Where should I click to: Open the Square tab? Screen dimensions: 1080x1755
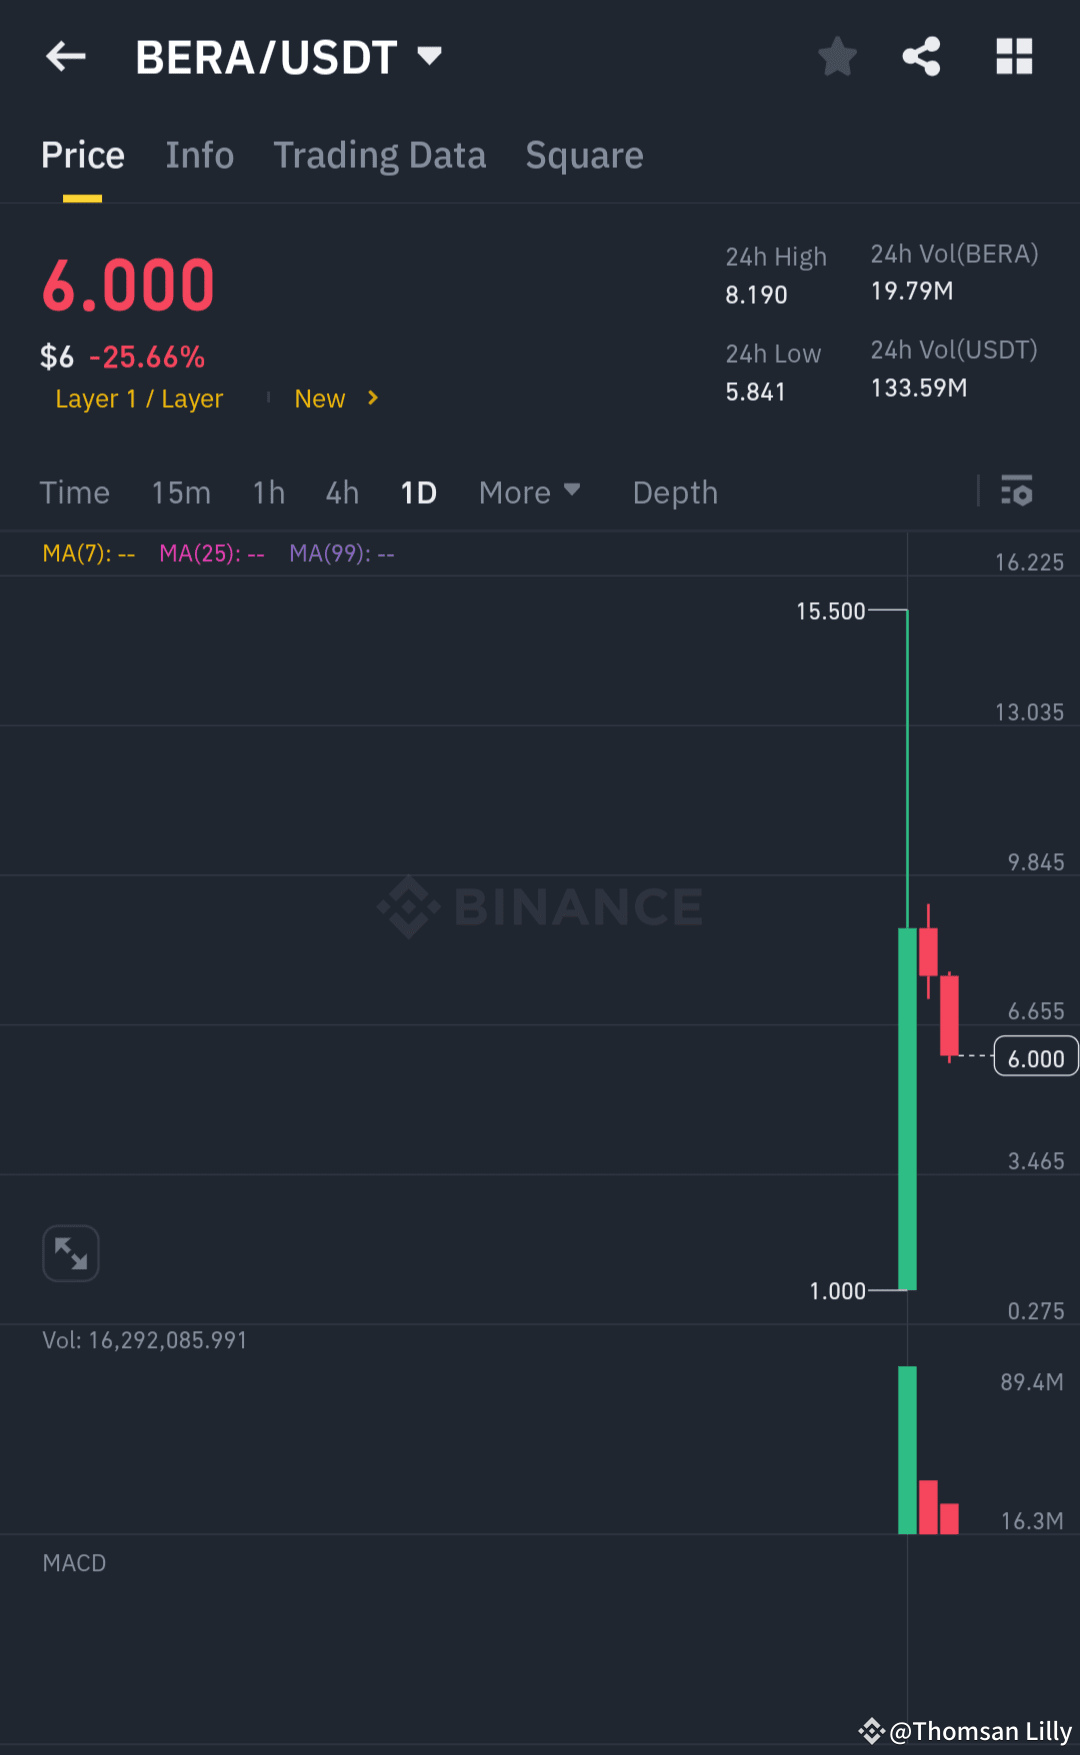[584, 156]
